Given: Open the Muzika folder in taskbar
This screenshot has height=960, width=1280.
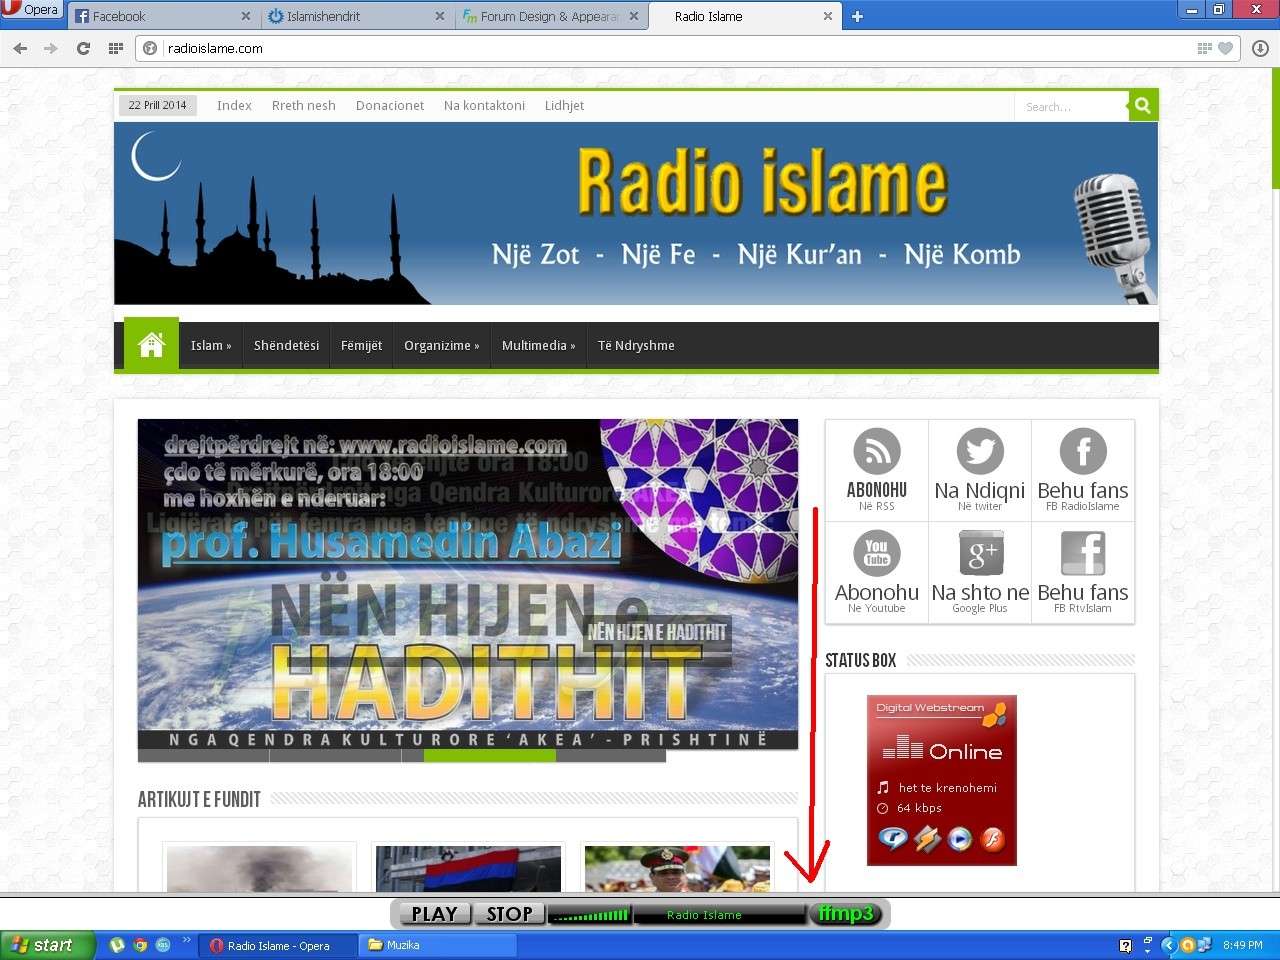Looking at the screenshot, I should (438, 945).
